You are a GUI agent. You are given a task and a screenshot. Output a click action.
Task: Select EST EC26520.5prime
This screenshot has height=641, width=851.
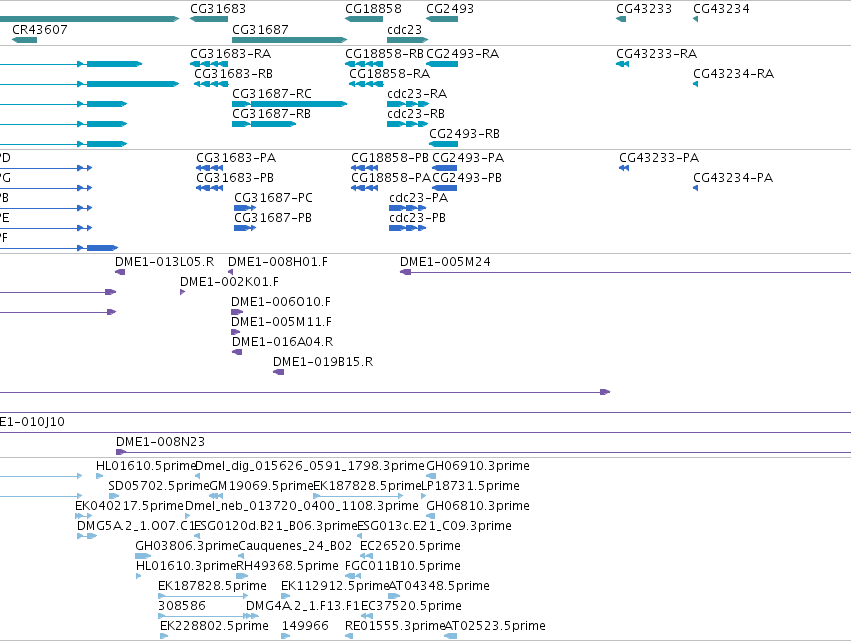pyautogui.click(x=366, y=556)
